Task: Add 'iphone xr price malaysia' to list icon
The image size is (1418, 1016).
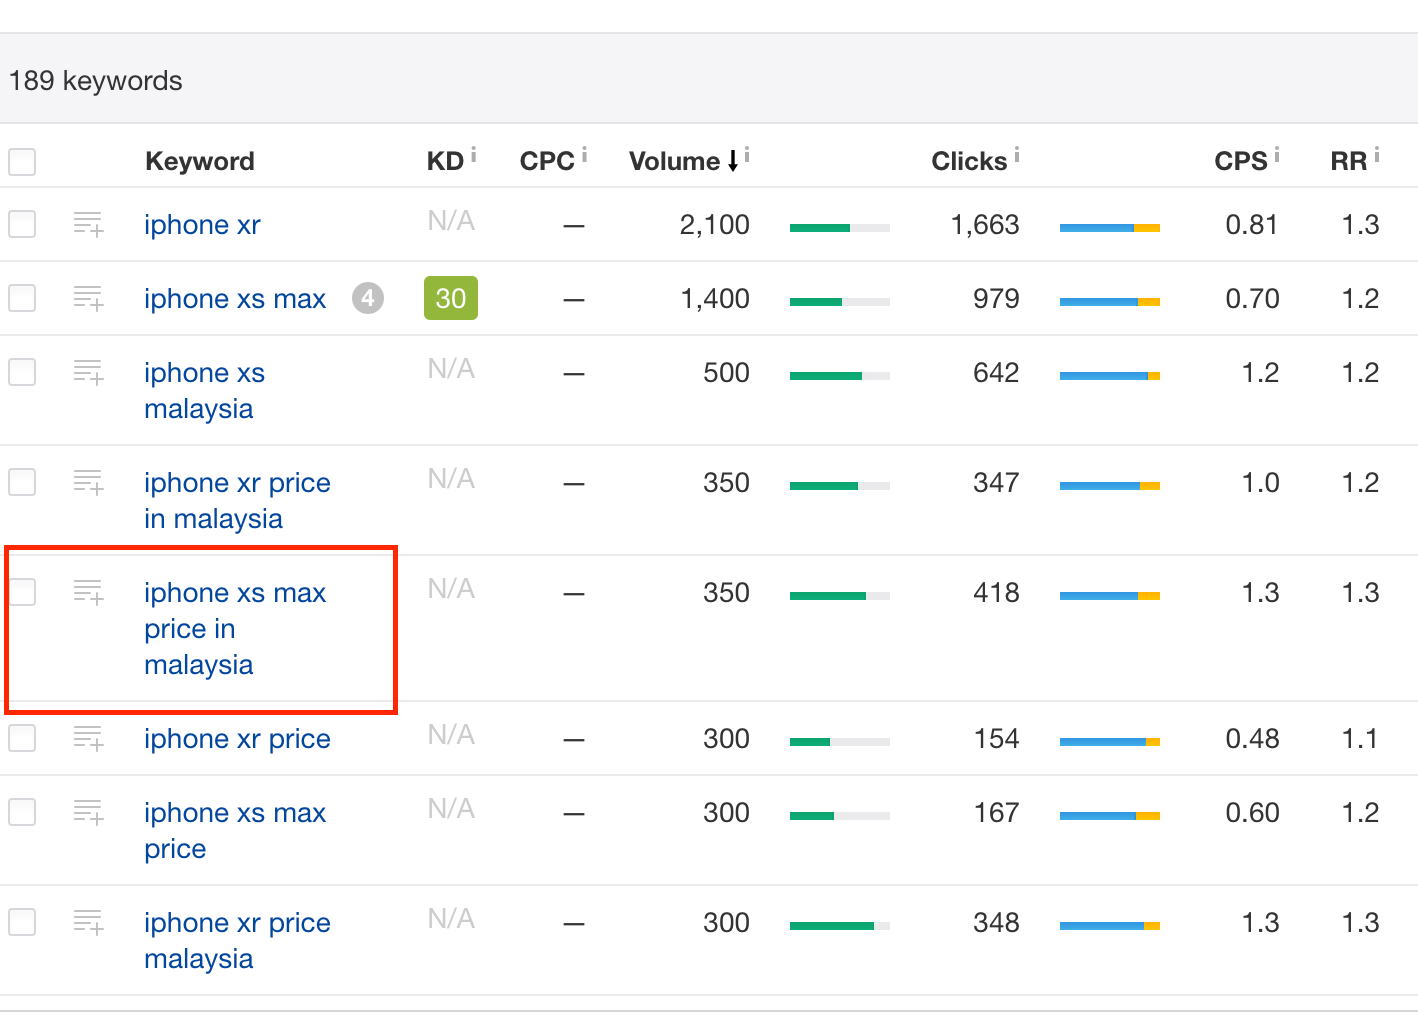Action: pyautogui.click(x=88, y=922)
